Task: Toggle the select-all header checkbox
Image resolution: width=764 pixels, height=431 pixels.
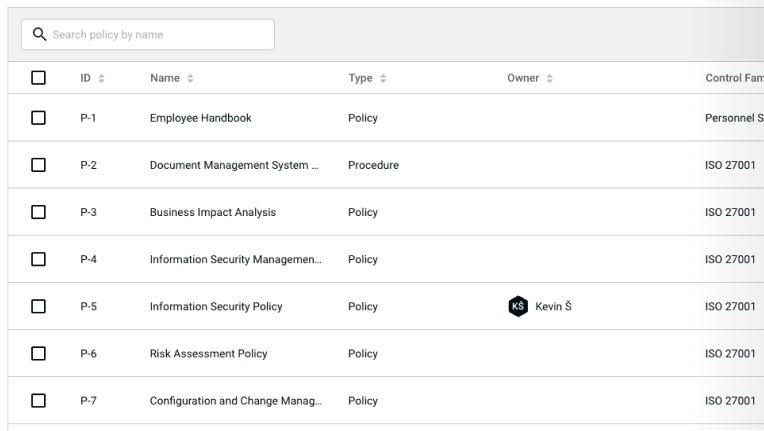Action: (39, 78)
